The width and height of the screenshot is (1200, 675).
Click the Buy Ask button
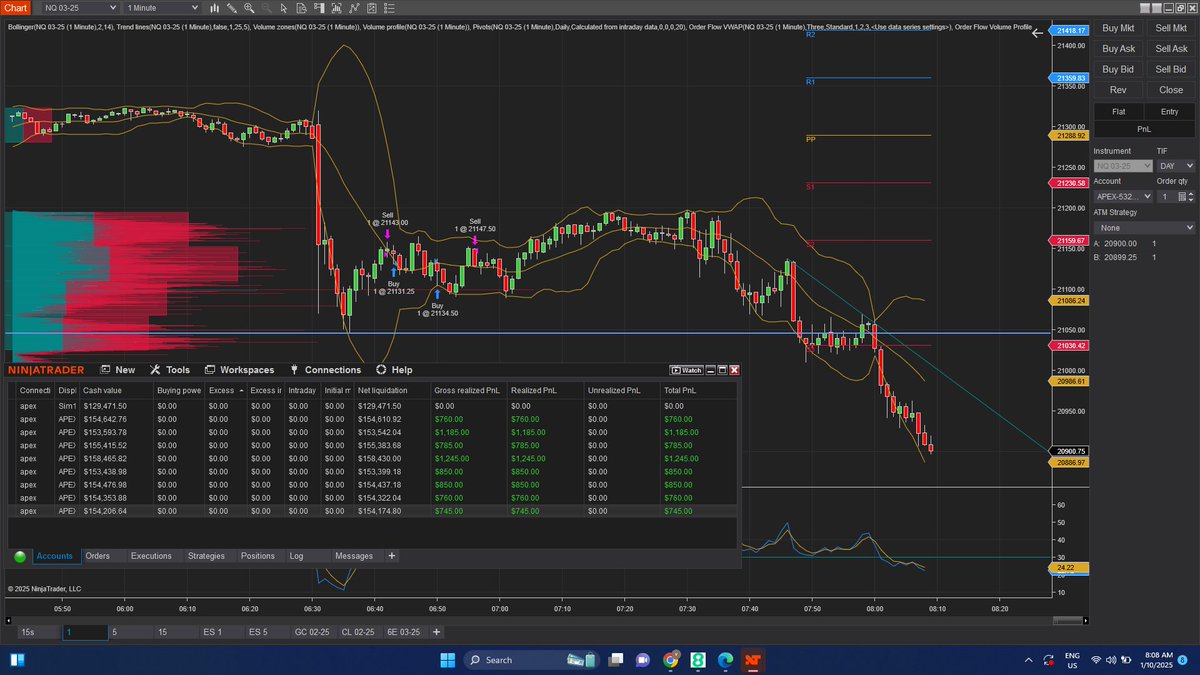(1118, 49)
